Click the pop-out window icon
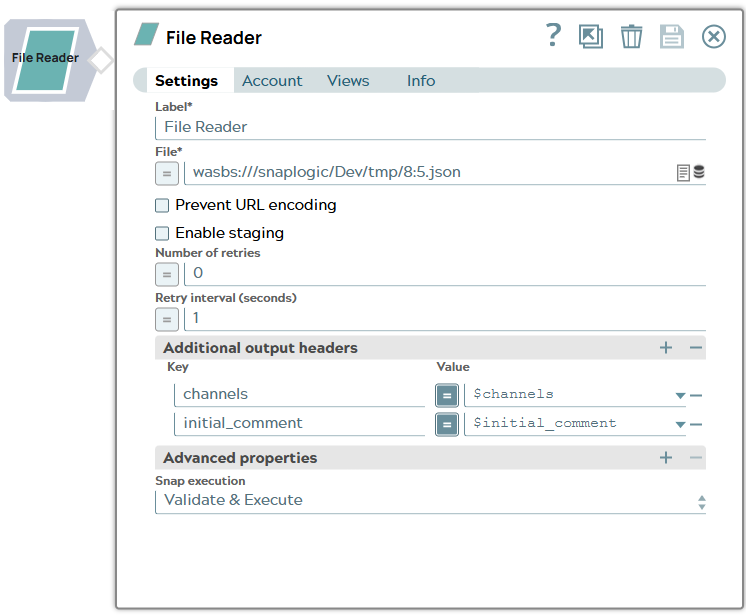This screenshot has width=746, height=616. (x=591, y=37)
